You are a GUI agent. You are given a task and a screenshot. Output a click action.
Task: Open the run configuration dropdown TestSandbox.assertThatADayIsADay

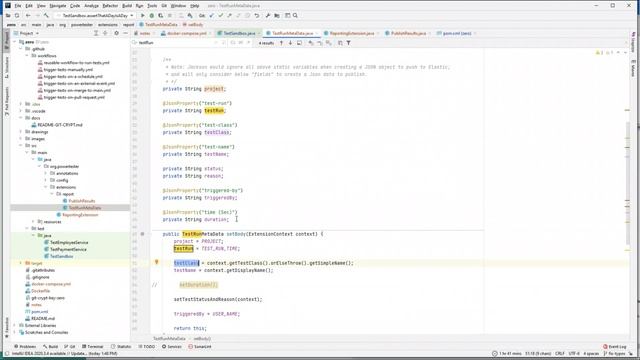[95, 16]
